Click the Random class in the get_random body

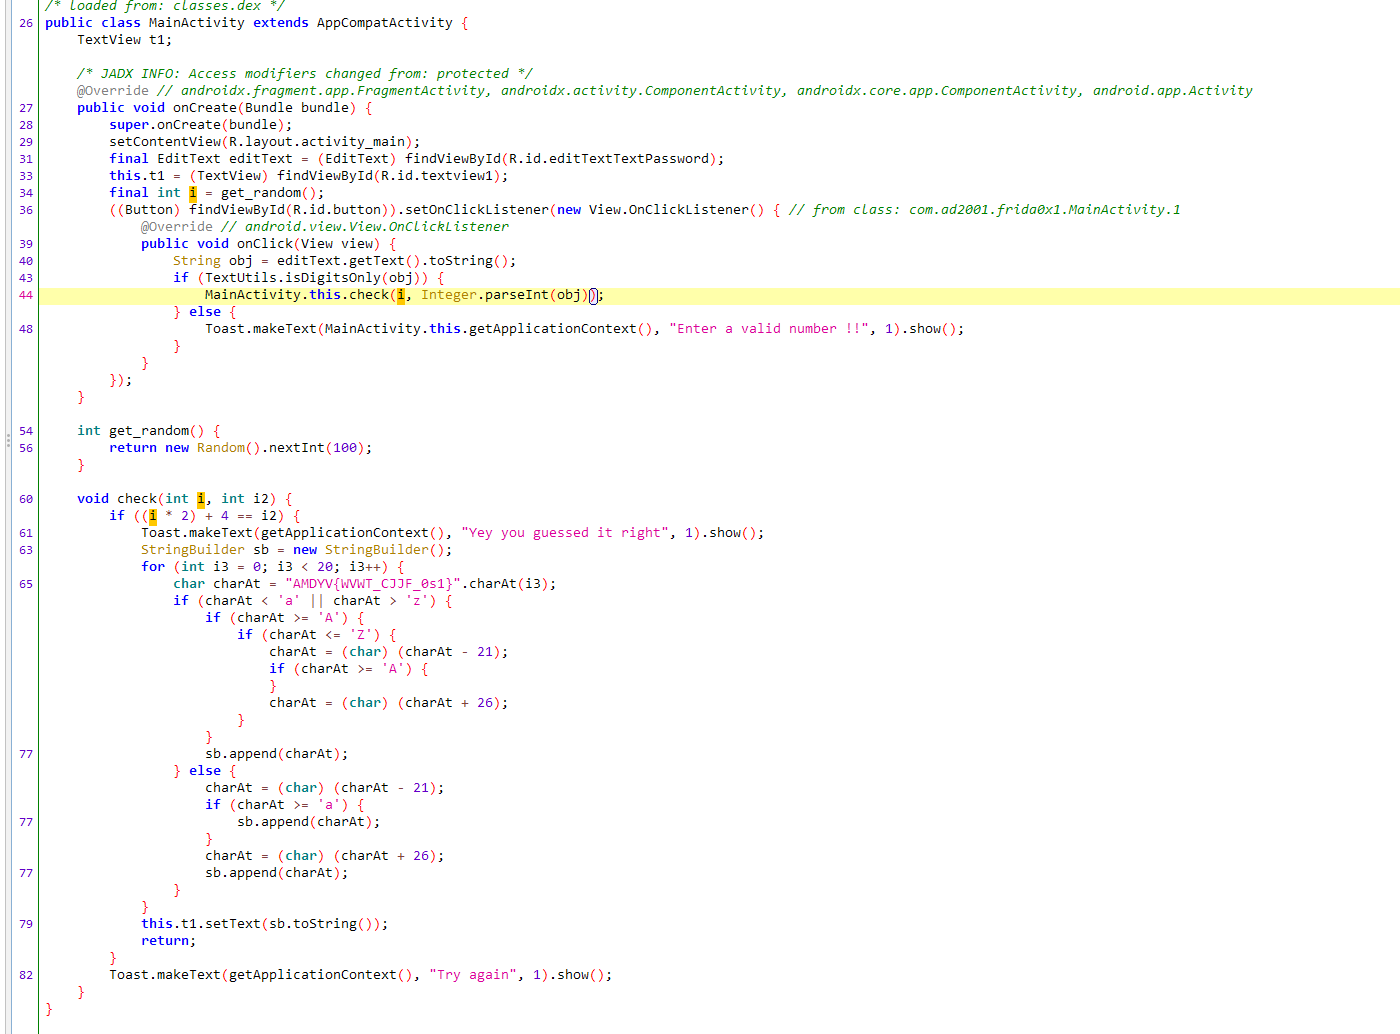220,448
